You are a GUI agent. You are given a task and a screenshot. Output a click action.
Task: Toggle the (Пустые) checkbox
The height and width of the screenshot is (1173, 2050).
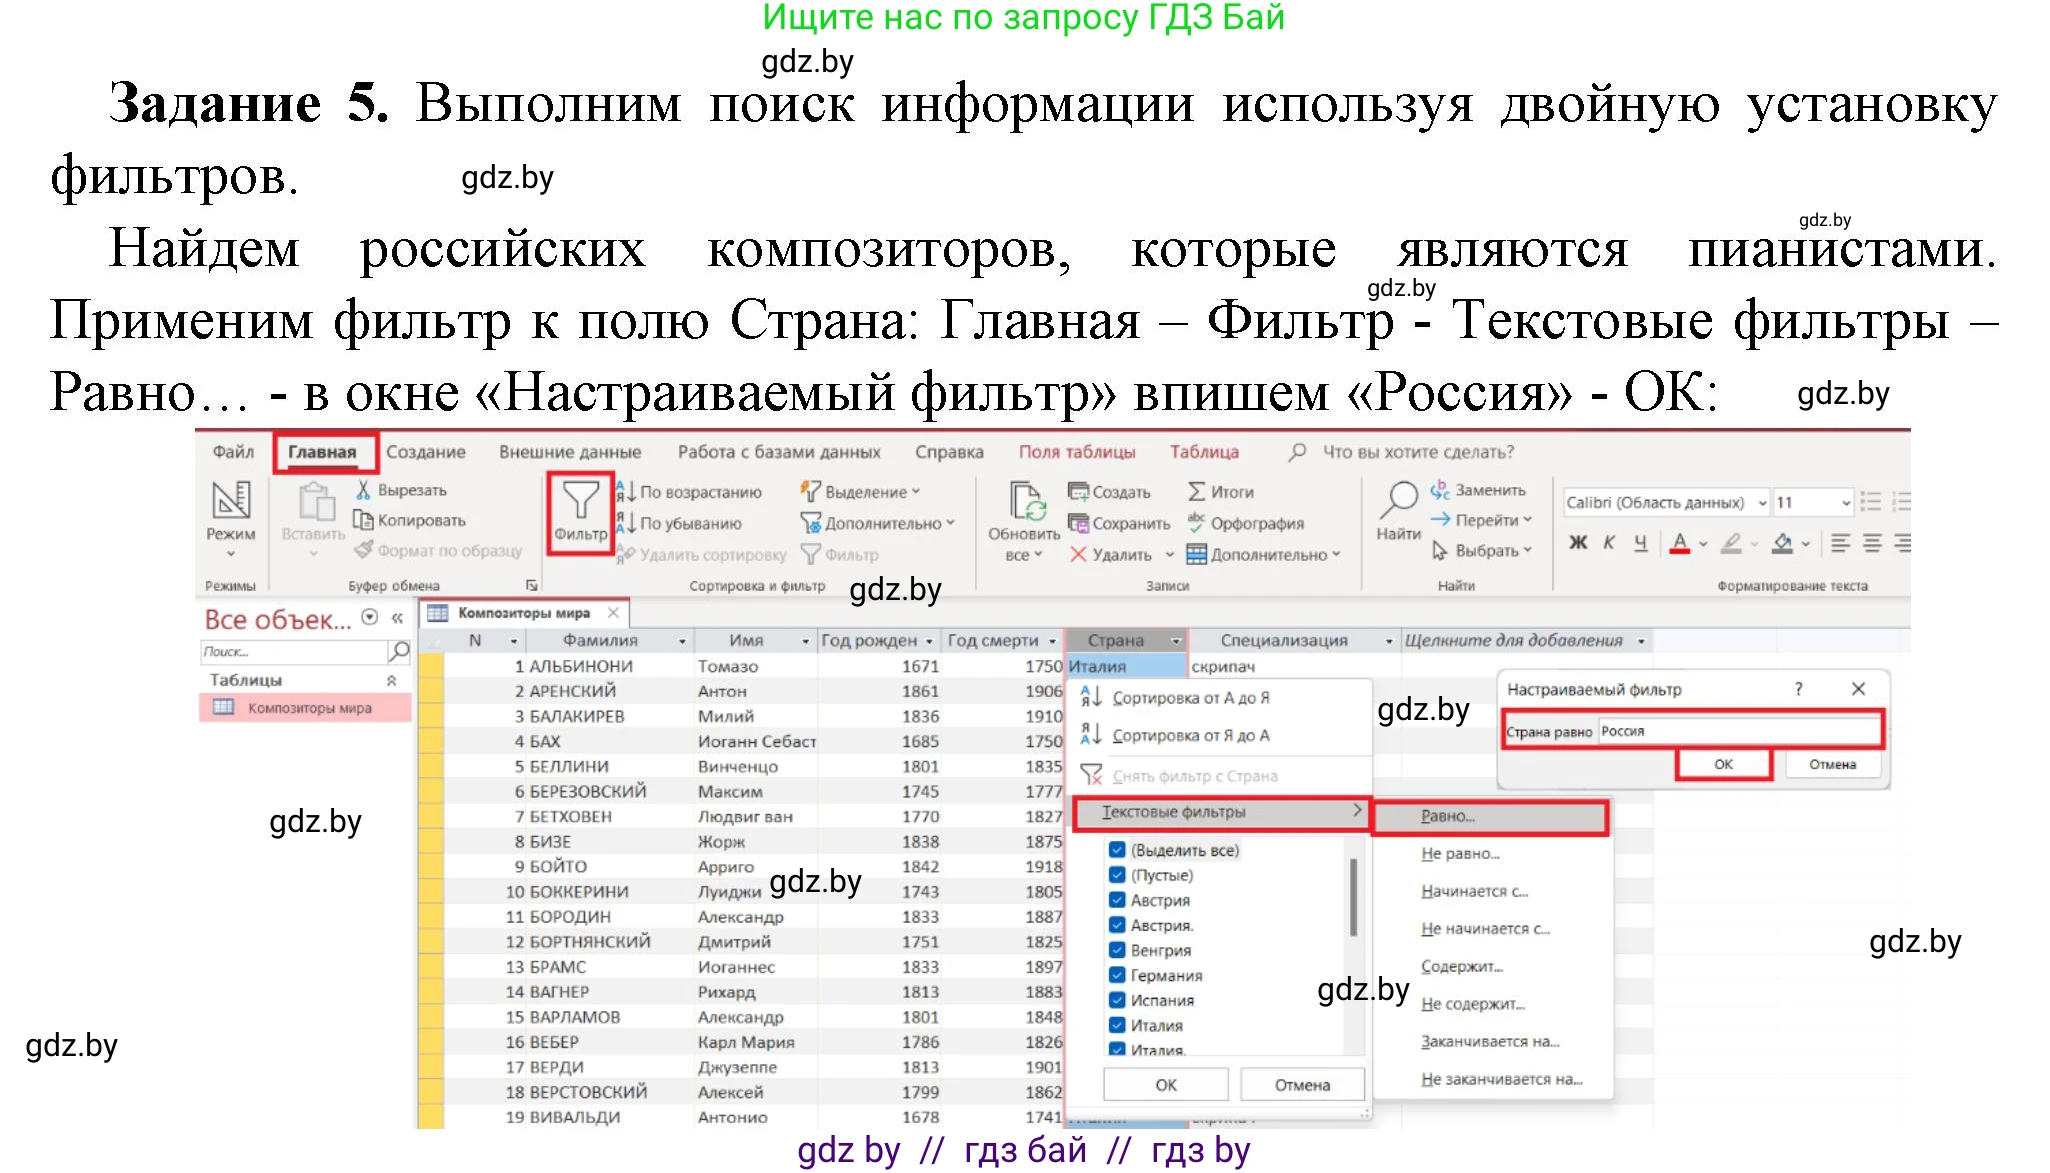click(x=1117, y=874)
